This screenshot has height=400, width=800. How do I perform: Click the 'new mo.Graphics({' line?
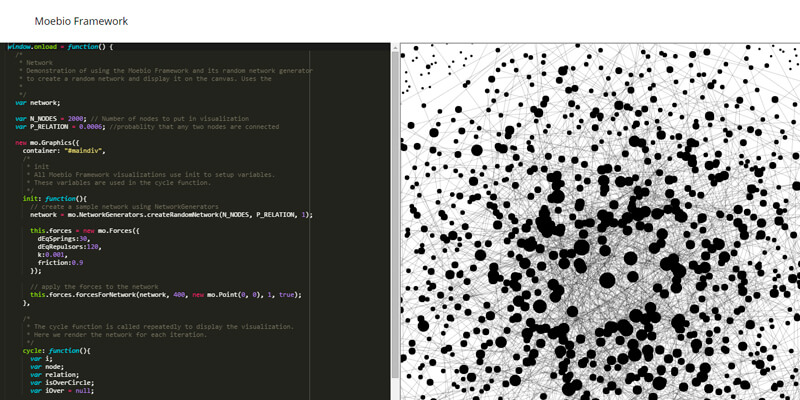point(47,142)
